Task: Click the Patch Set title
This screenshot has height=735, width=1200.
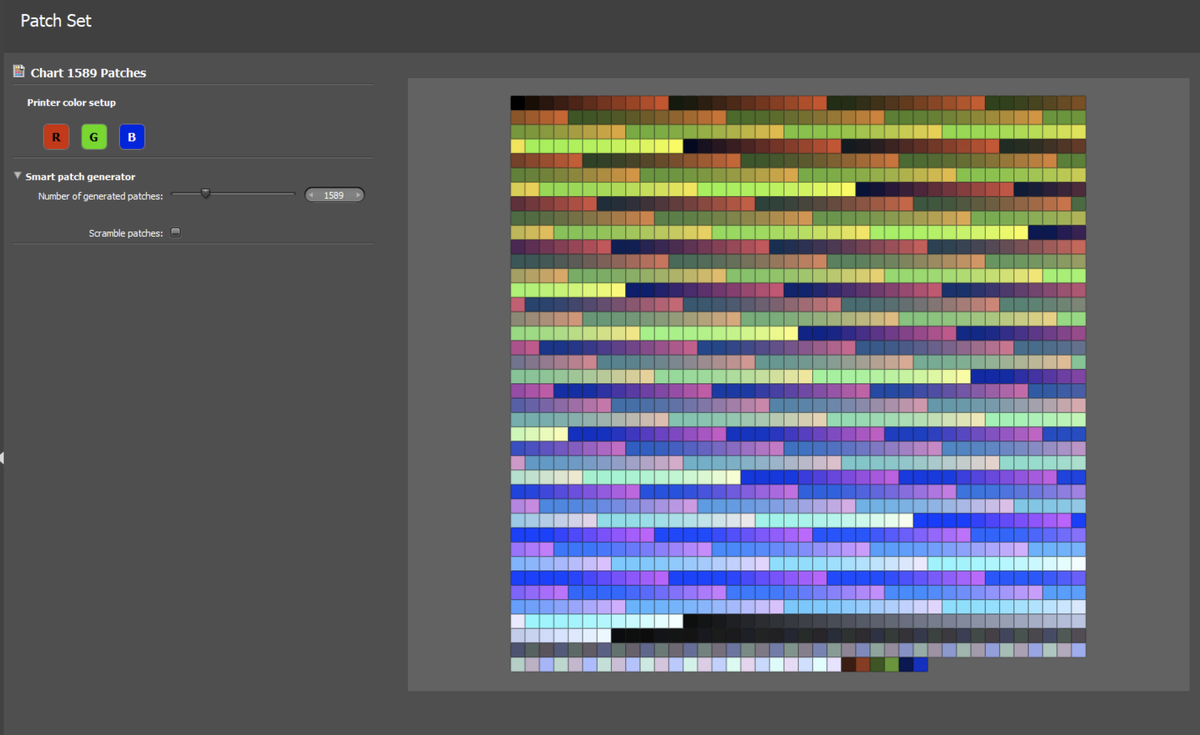Action: 56,20
